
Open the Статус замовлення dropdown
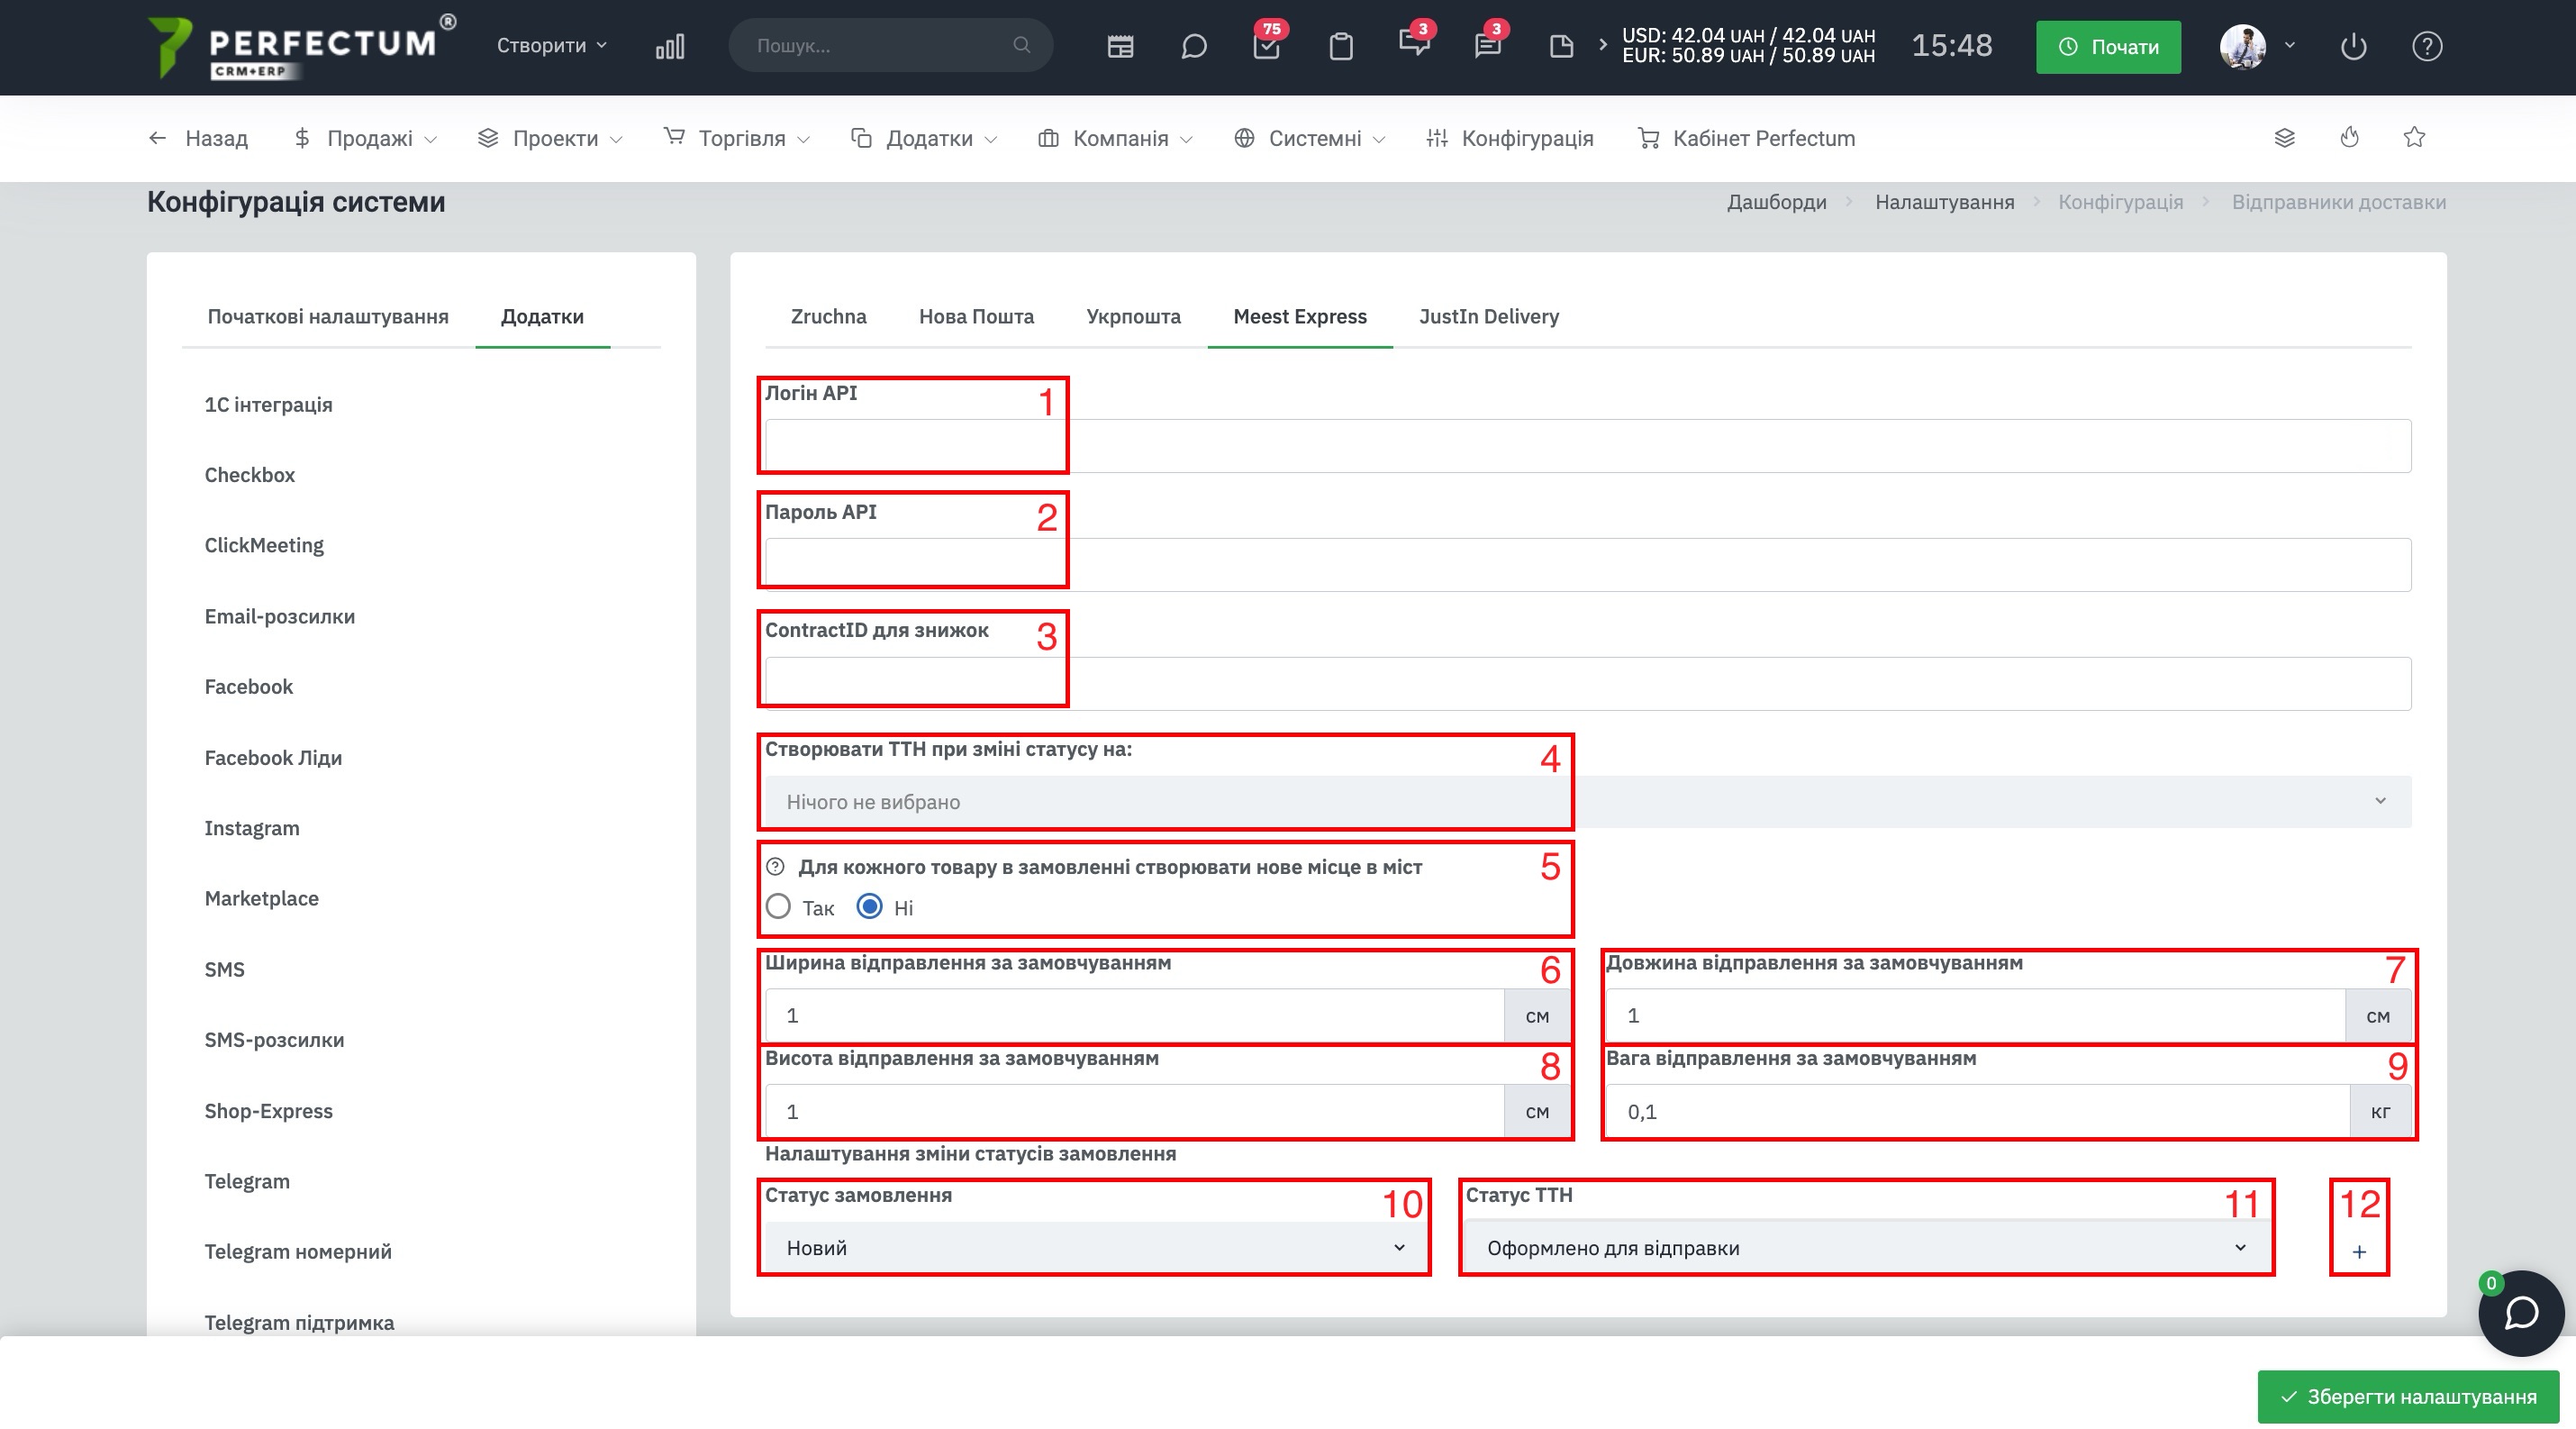1097,1248
